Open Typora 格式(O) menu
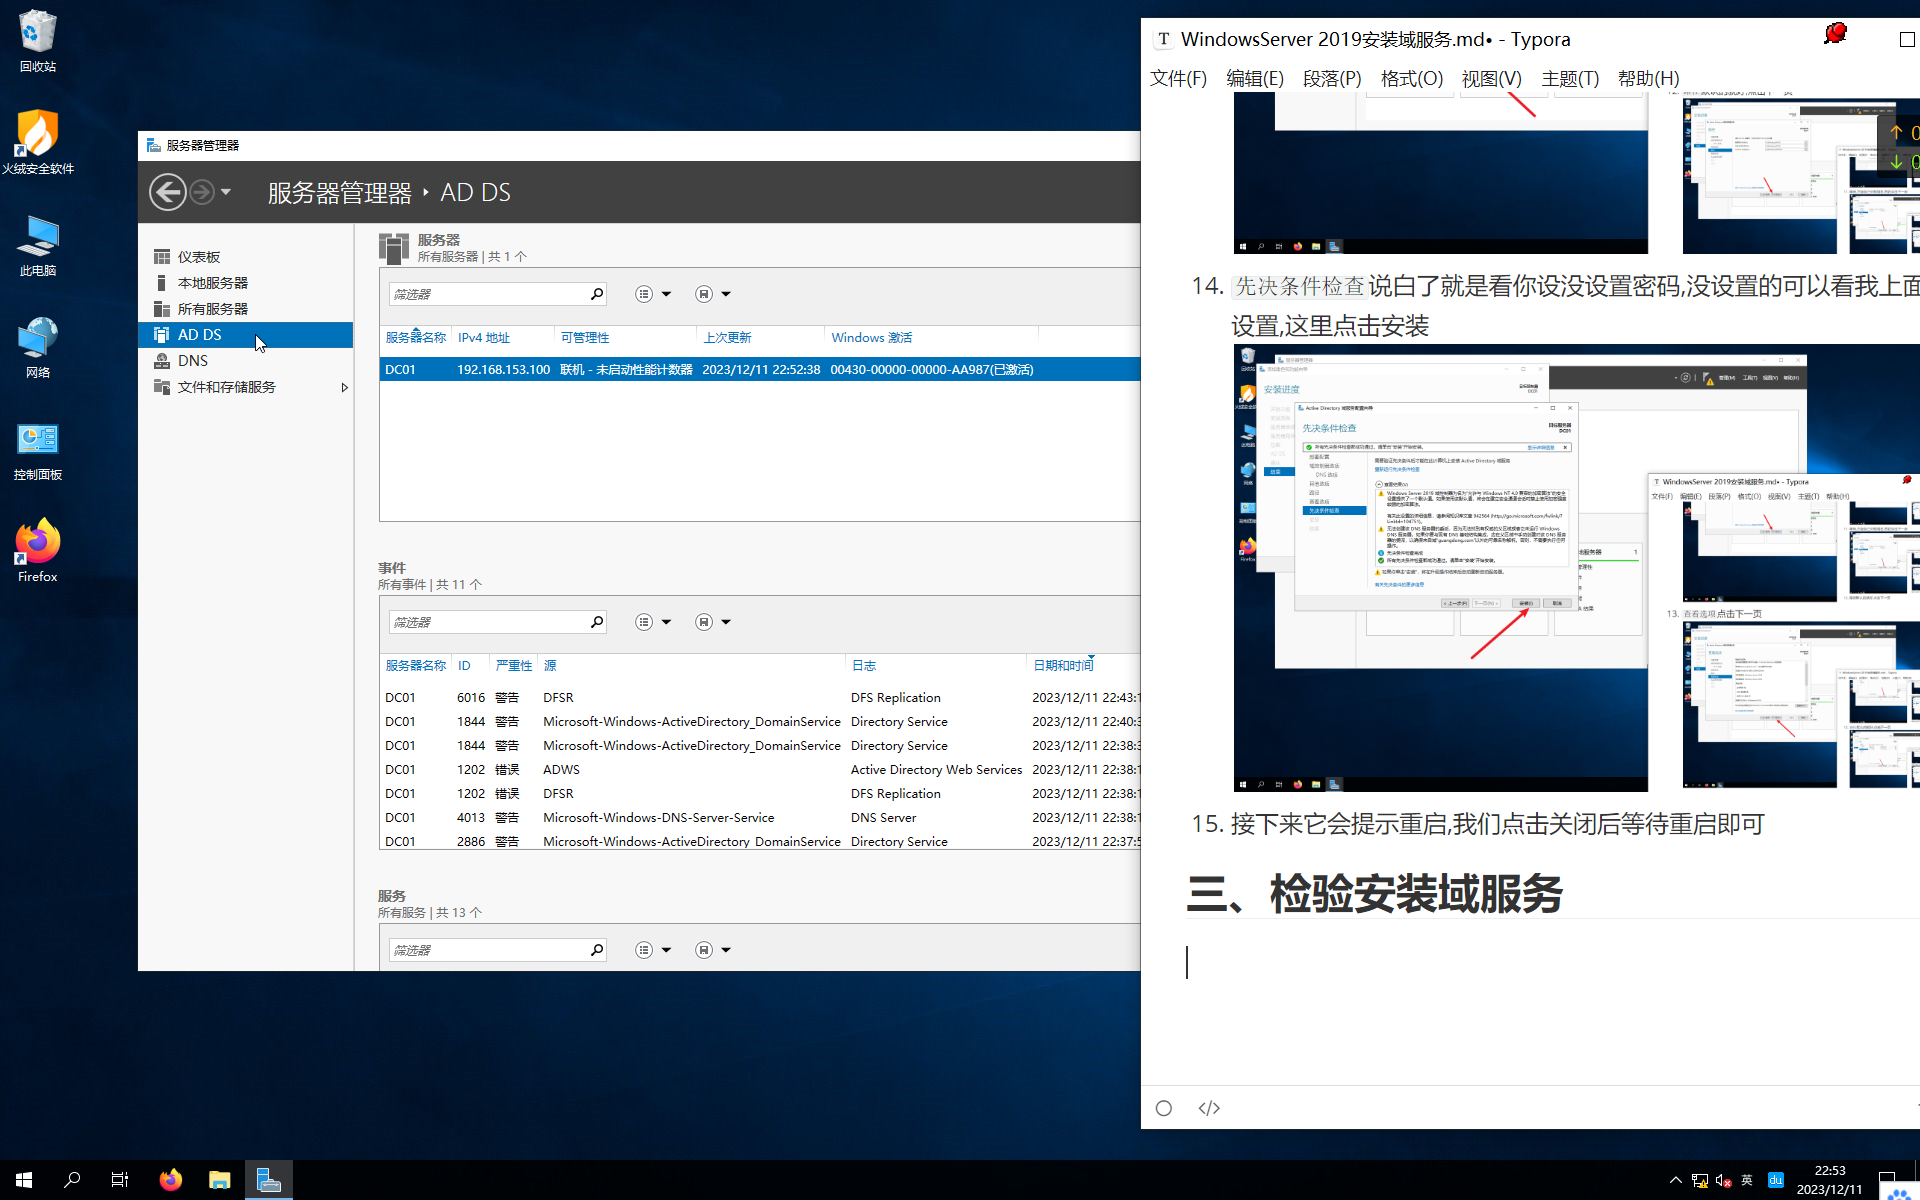 click(1411, 78)
